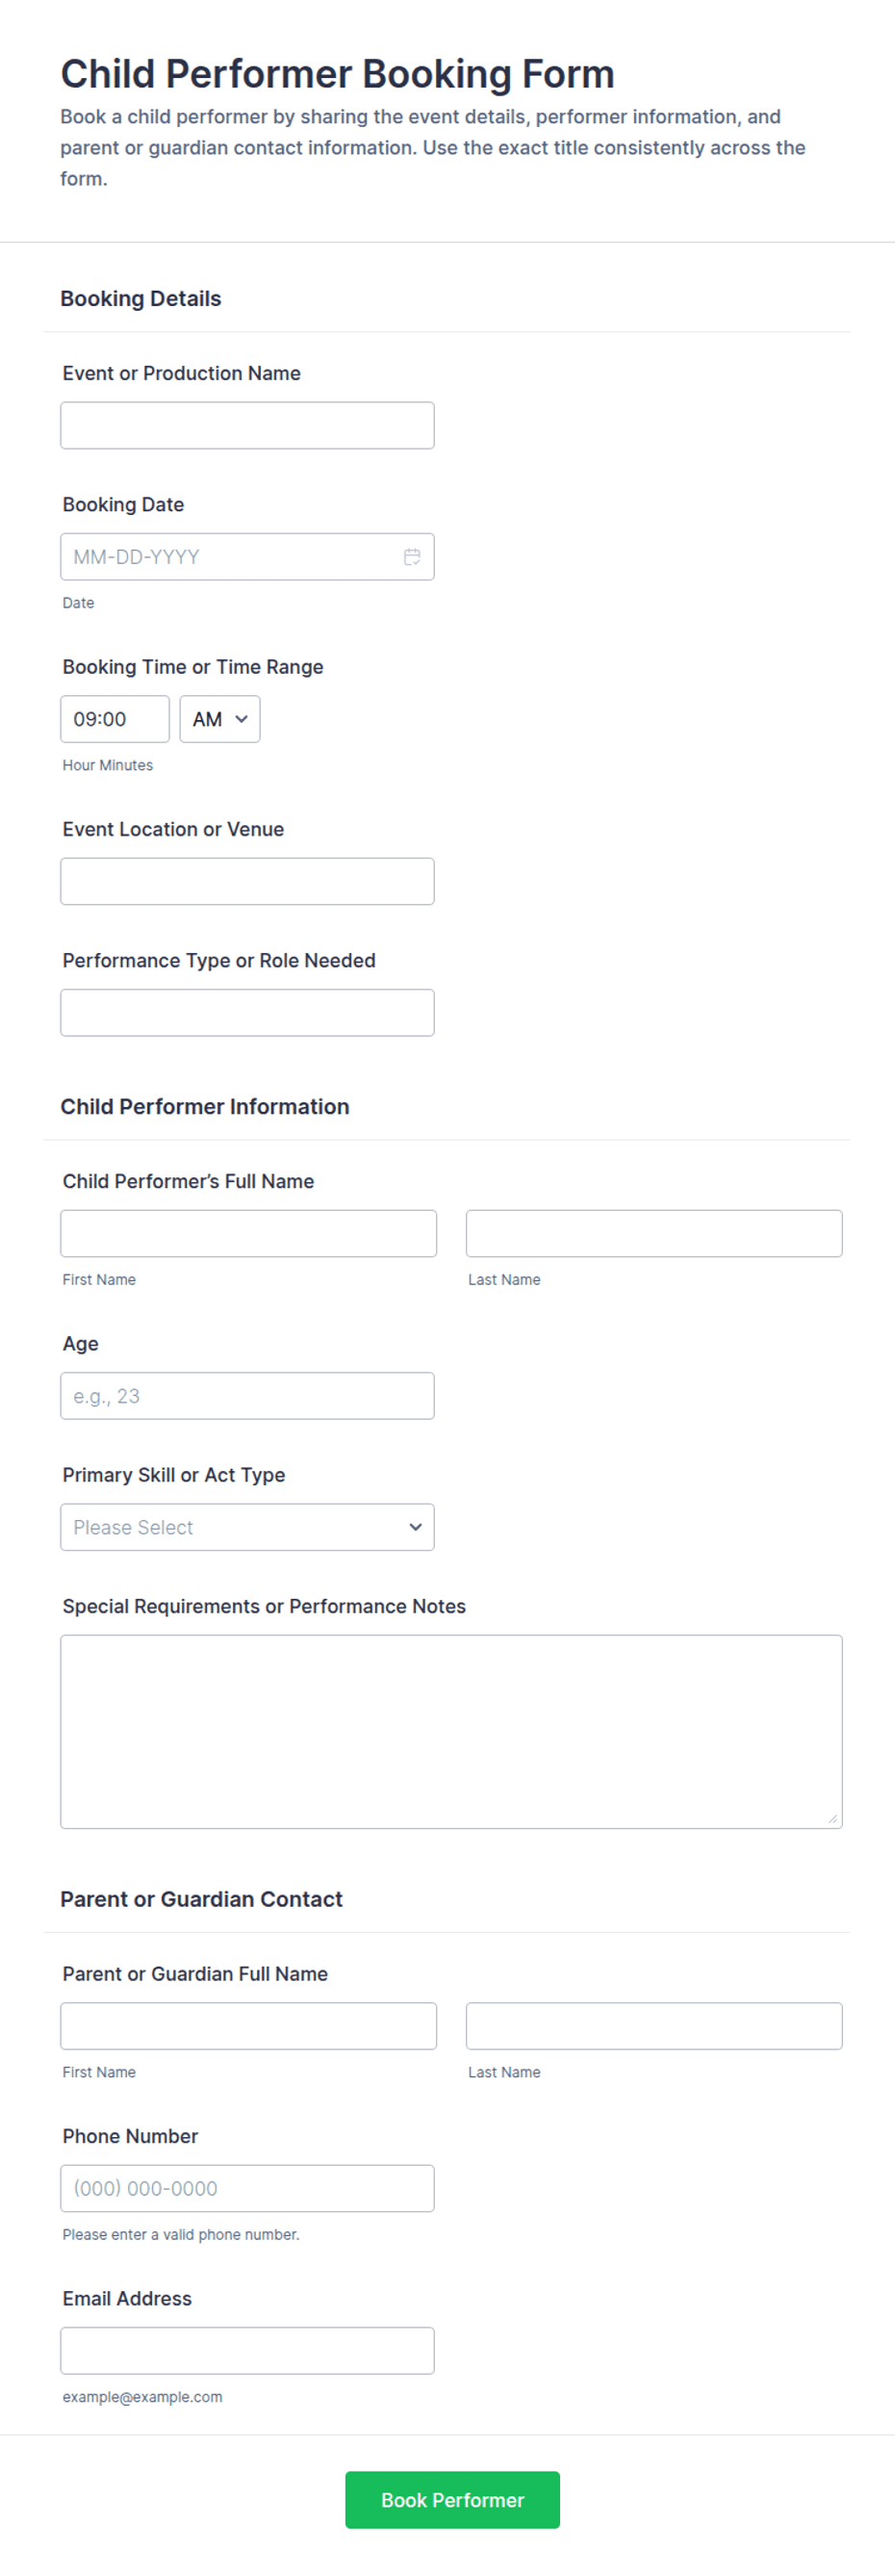Click the Primary Skill dropdown chevron arrow
This screenshot has height=2576, width=895.
(x=415, y=1527)
